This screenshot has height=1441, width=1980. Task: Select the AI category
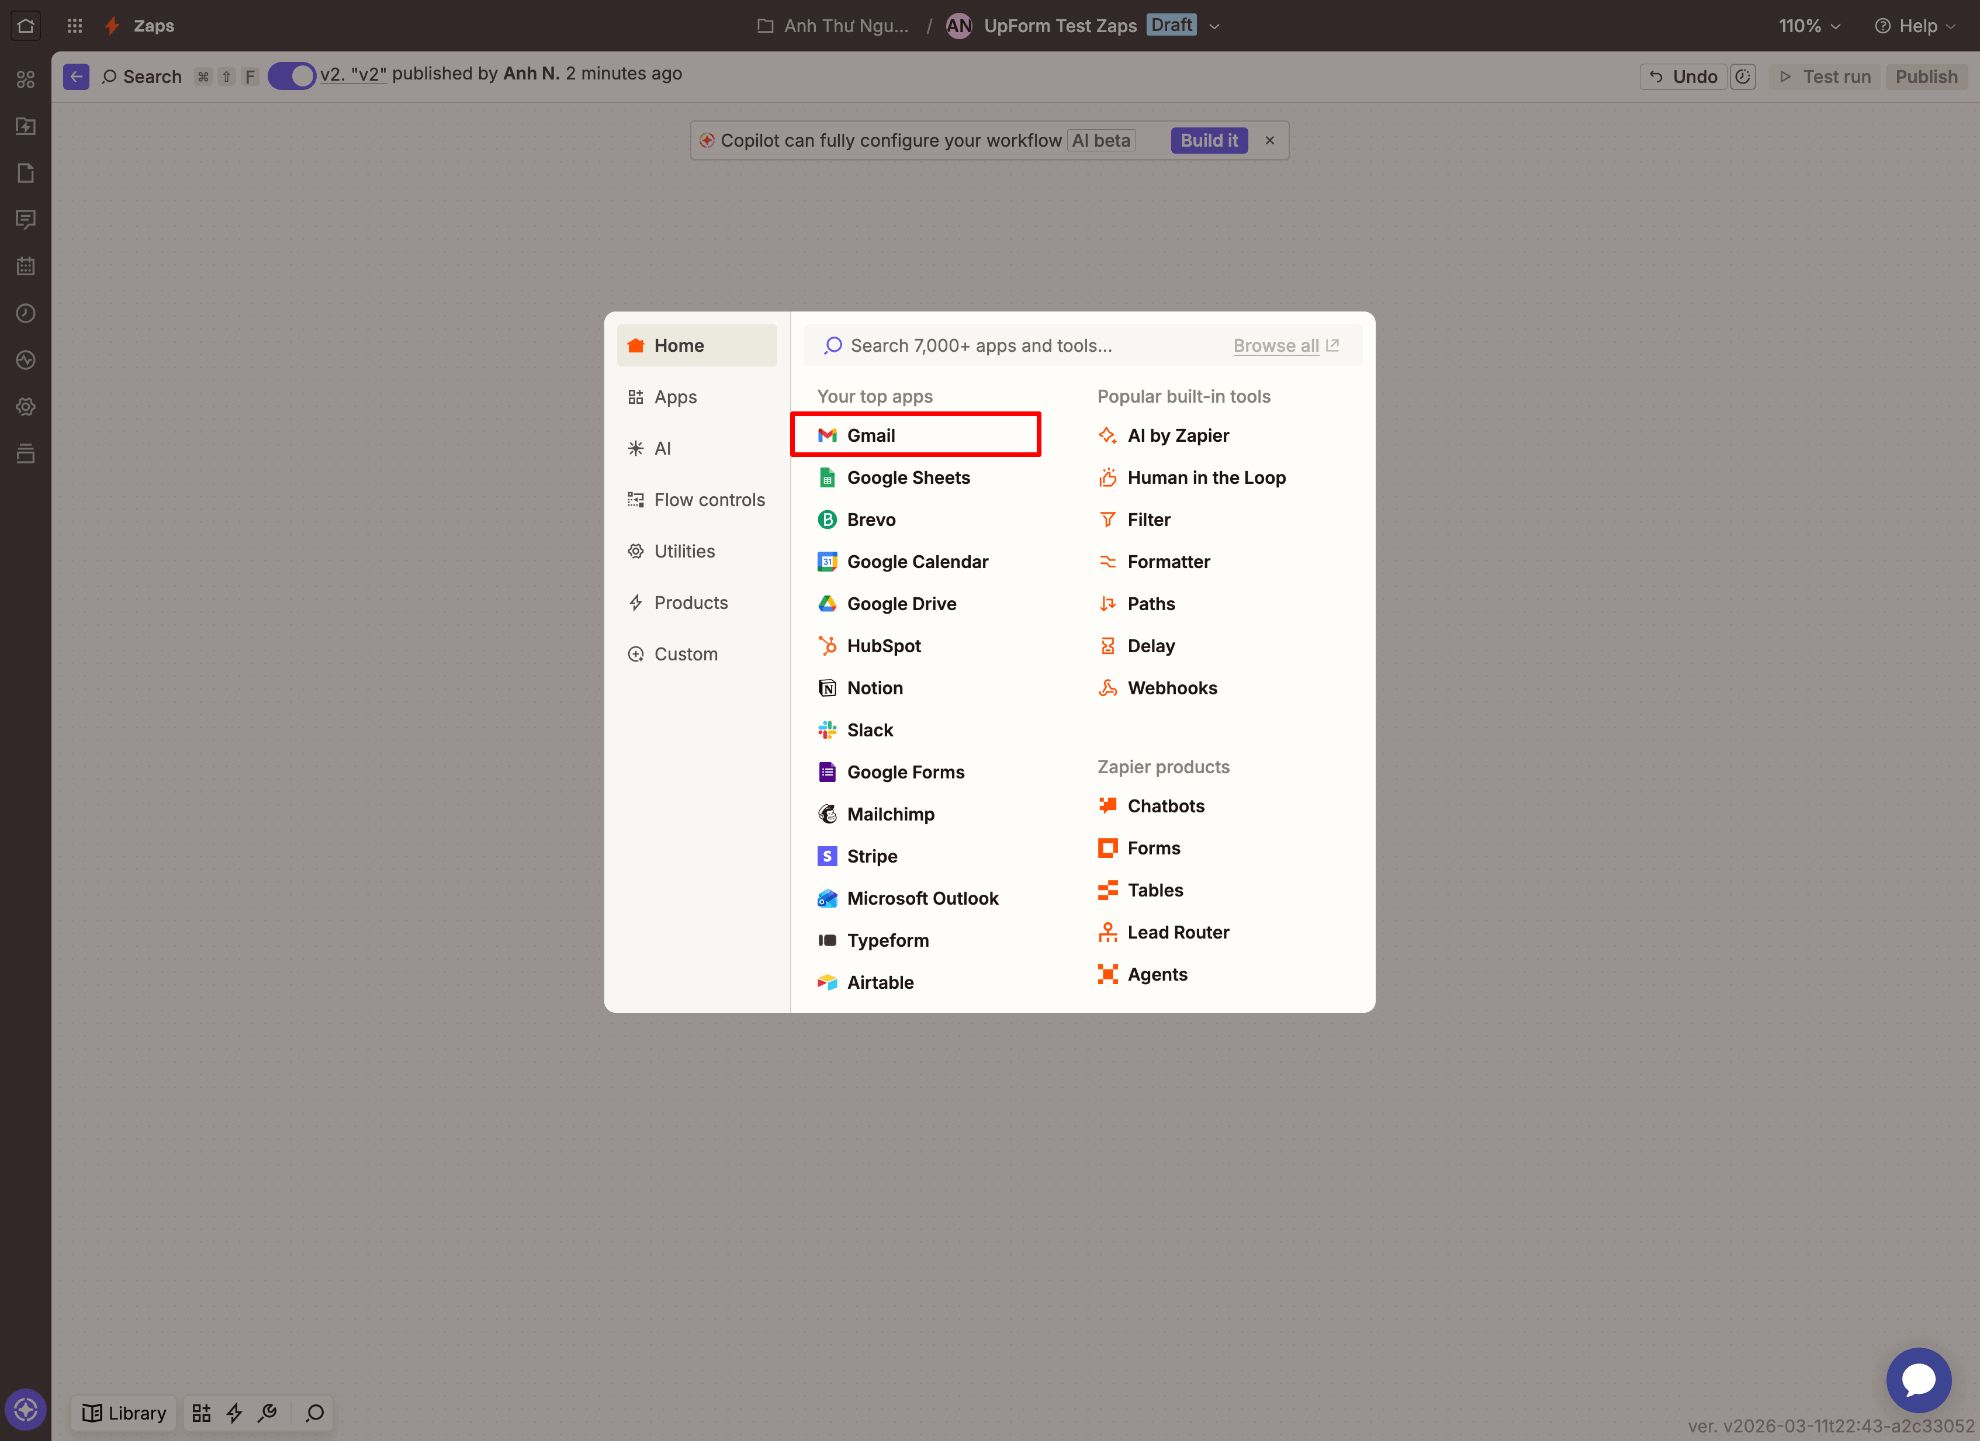[697, 448]
